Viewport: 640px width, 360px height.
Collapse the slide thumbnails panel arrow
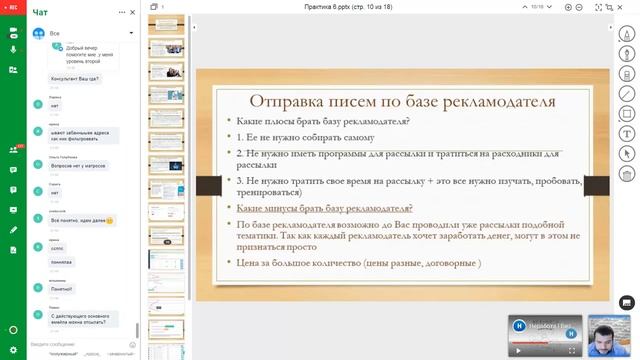[194, 27]
